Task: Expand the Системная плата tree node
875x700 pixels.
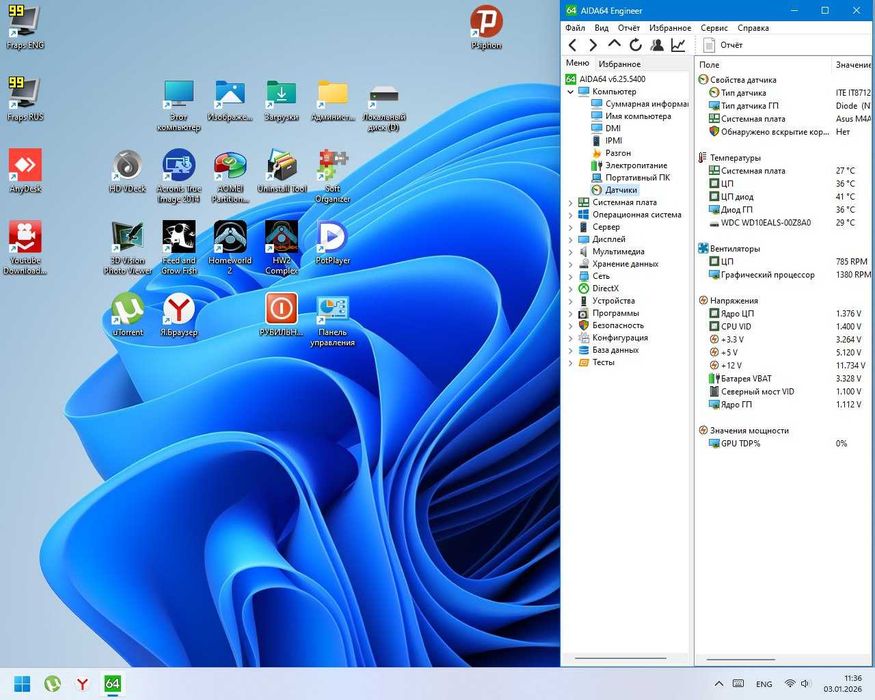Action: click(571, 202)
